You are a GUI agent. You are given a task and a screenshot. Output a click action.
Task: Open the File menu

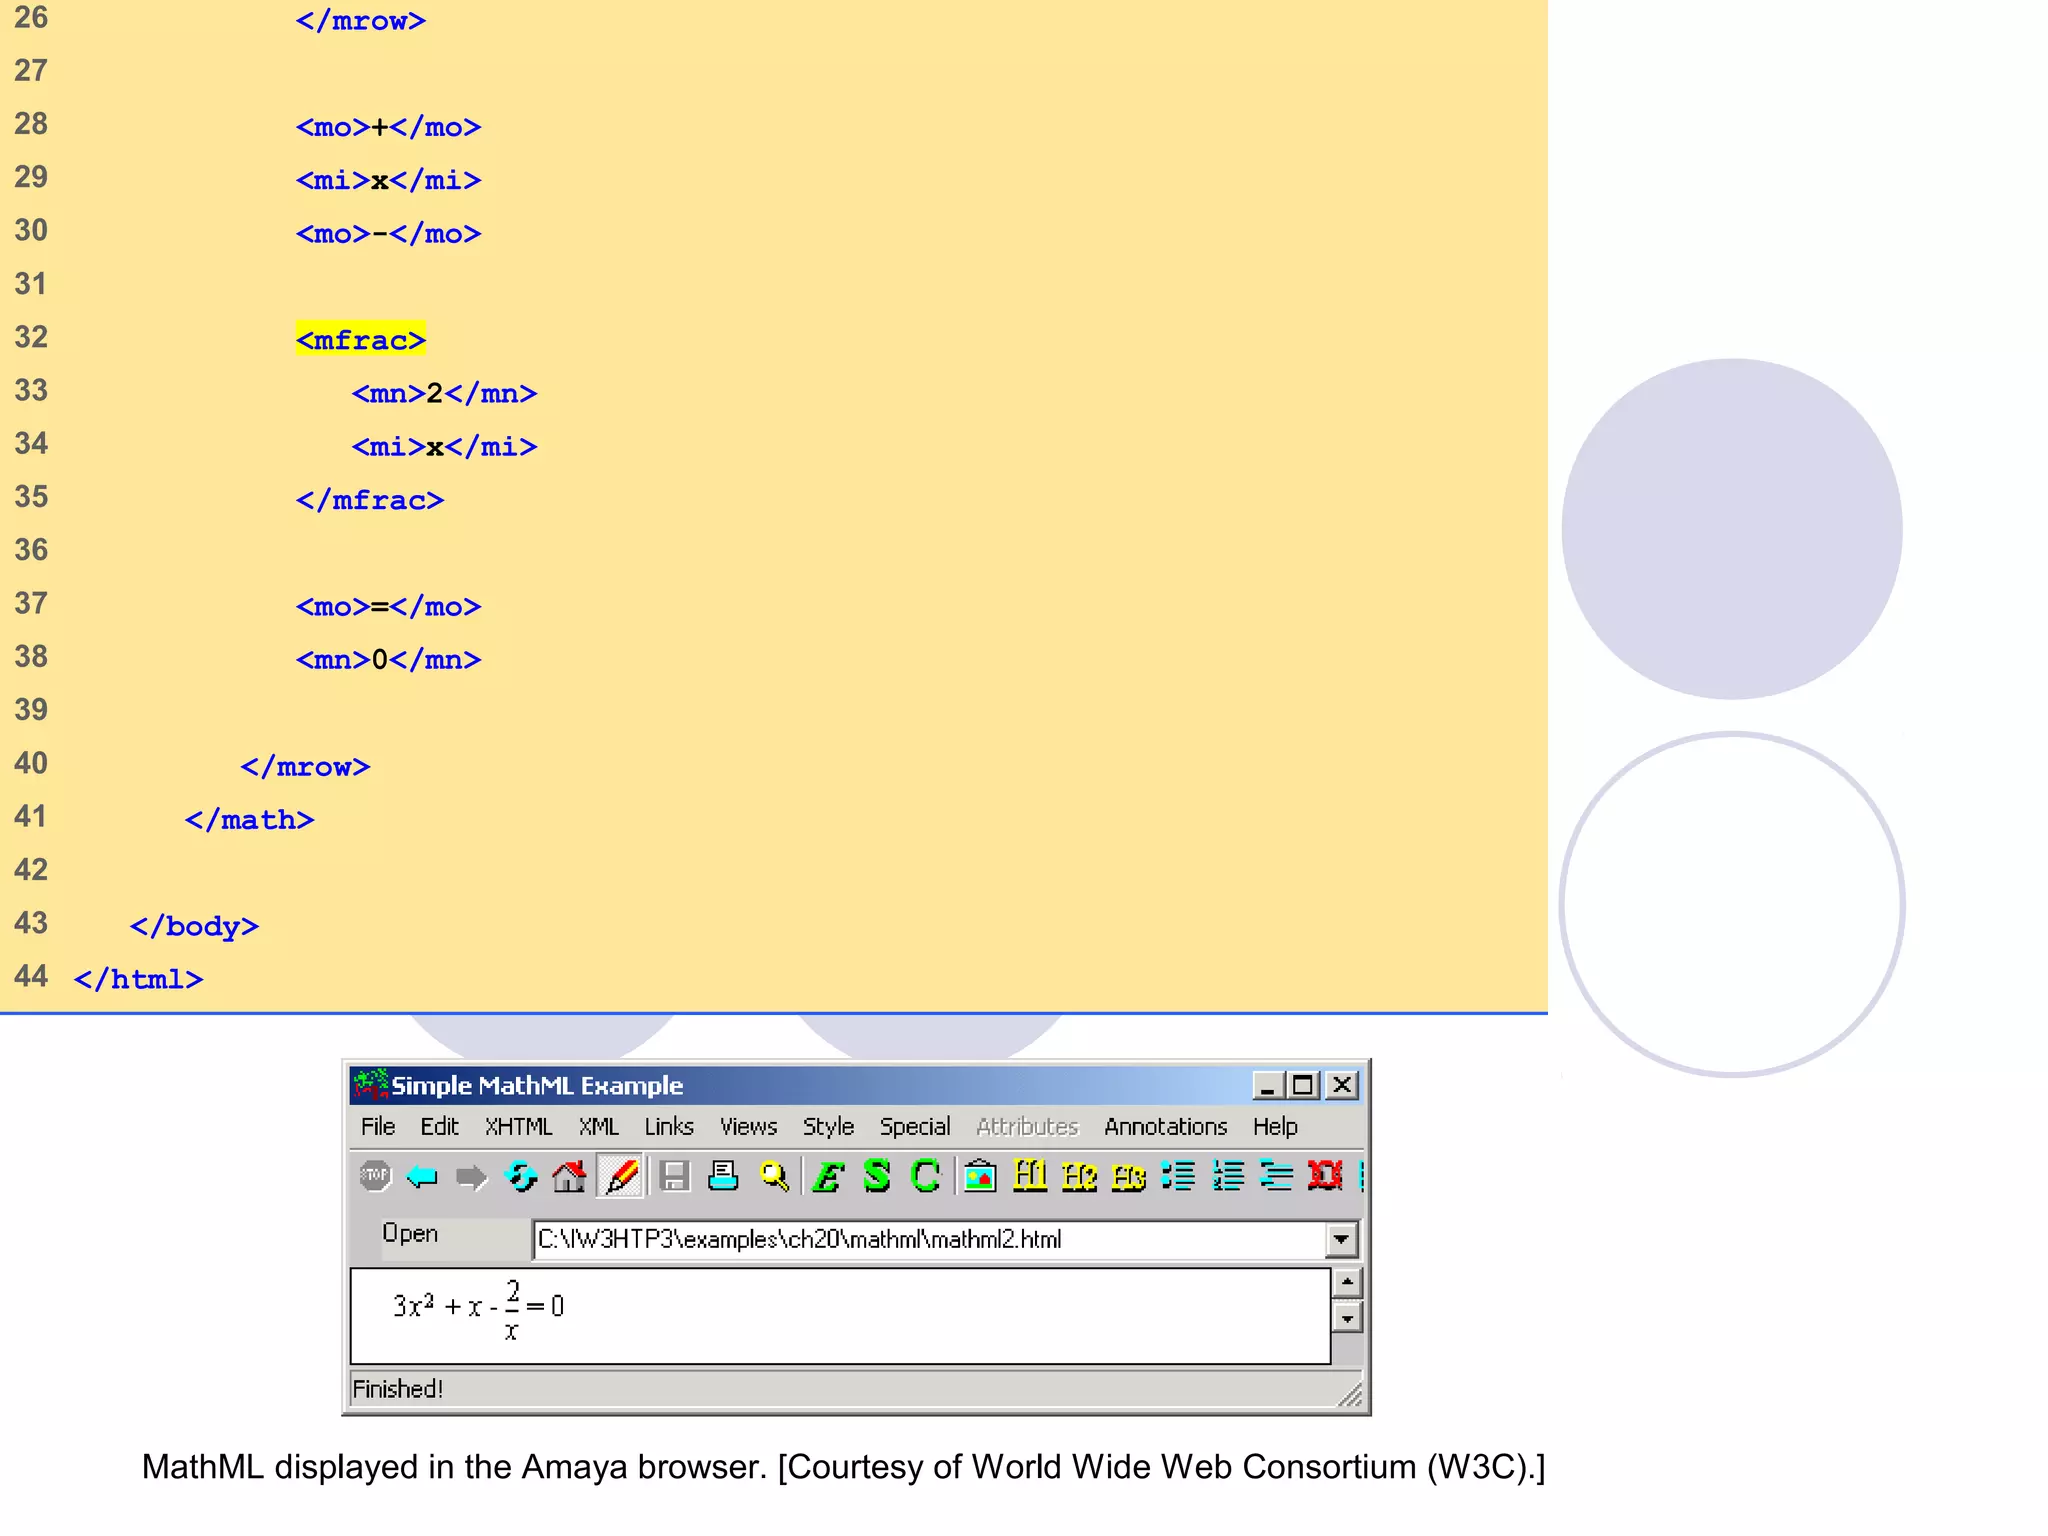(x=378, y=1126)
